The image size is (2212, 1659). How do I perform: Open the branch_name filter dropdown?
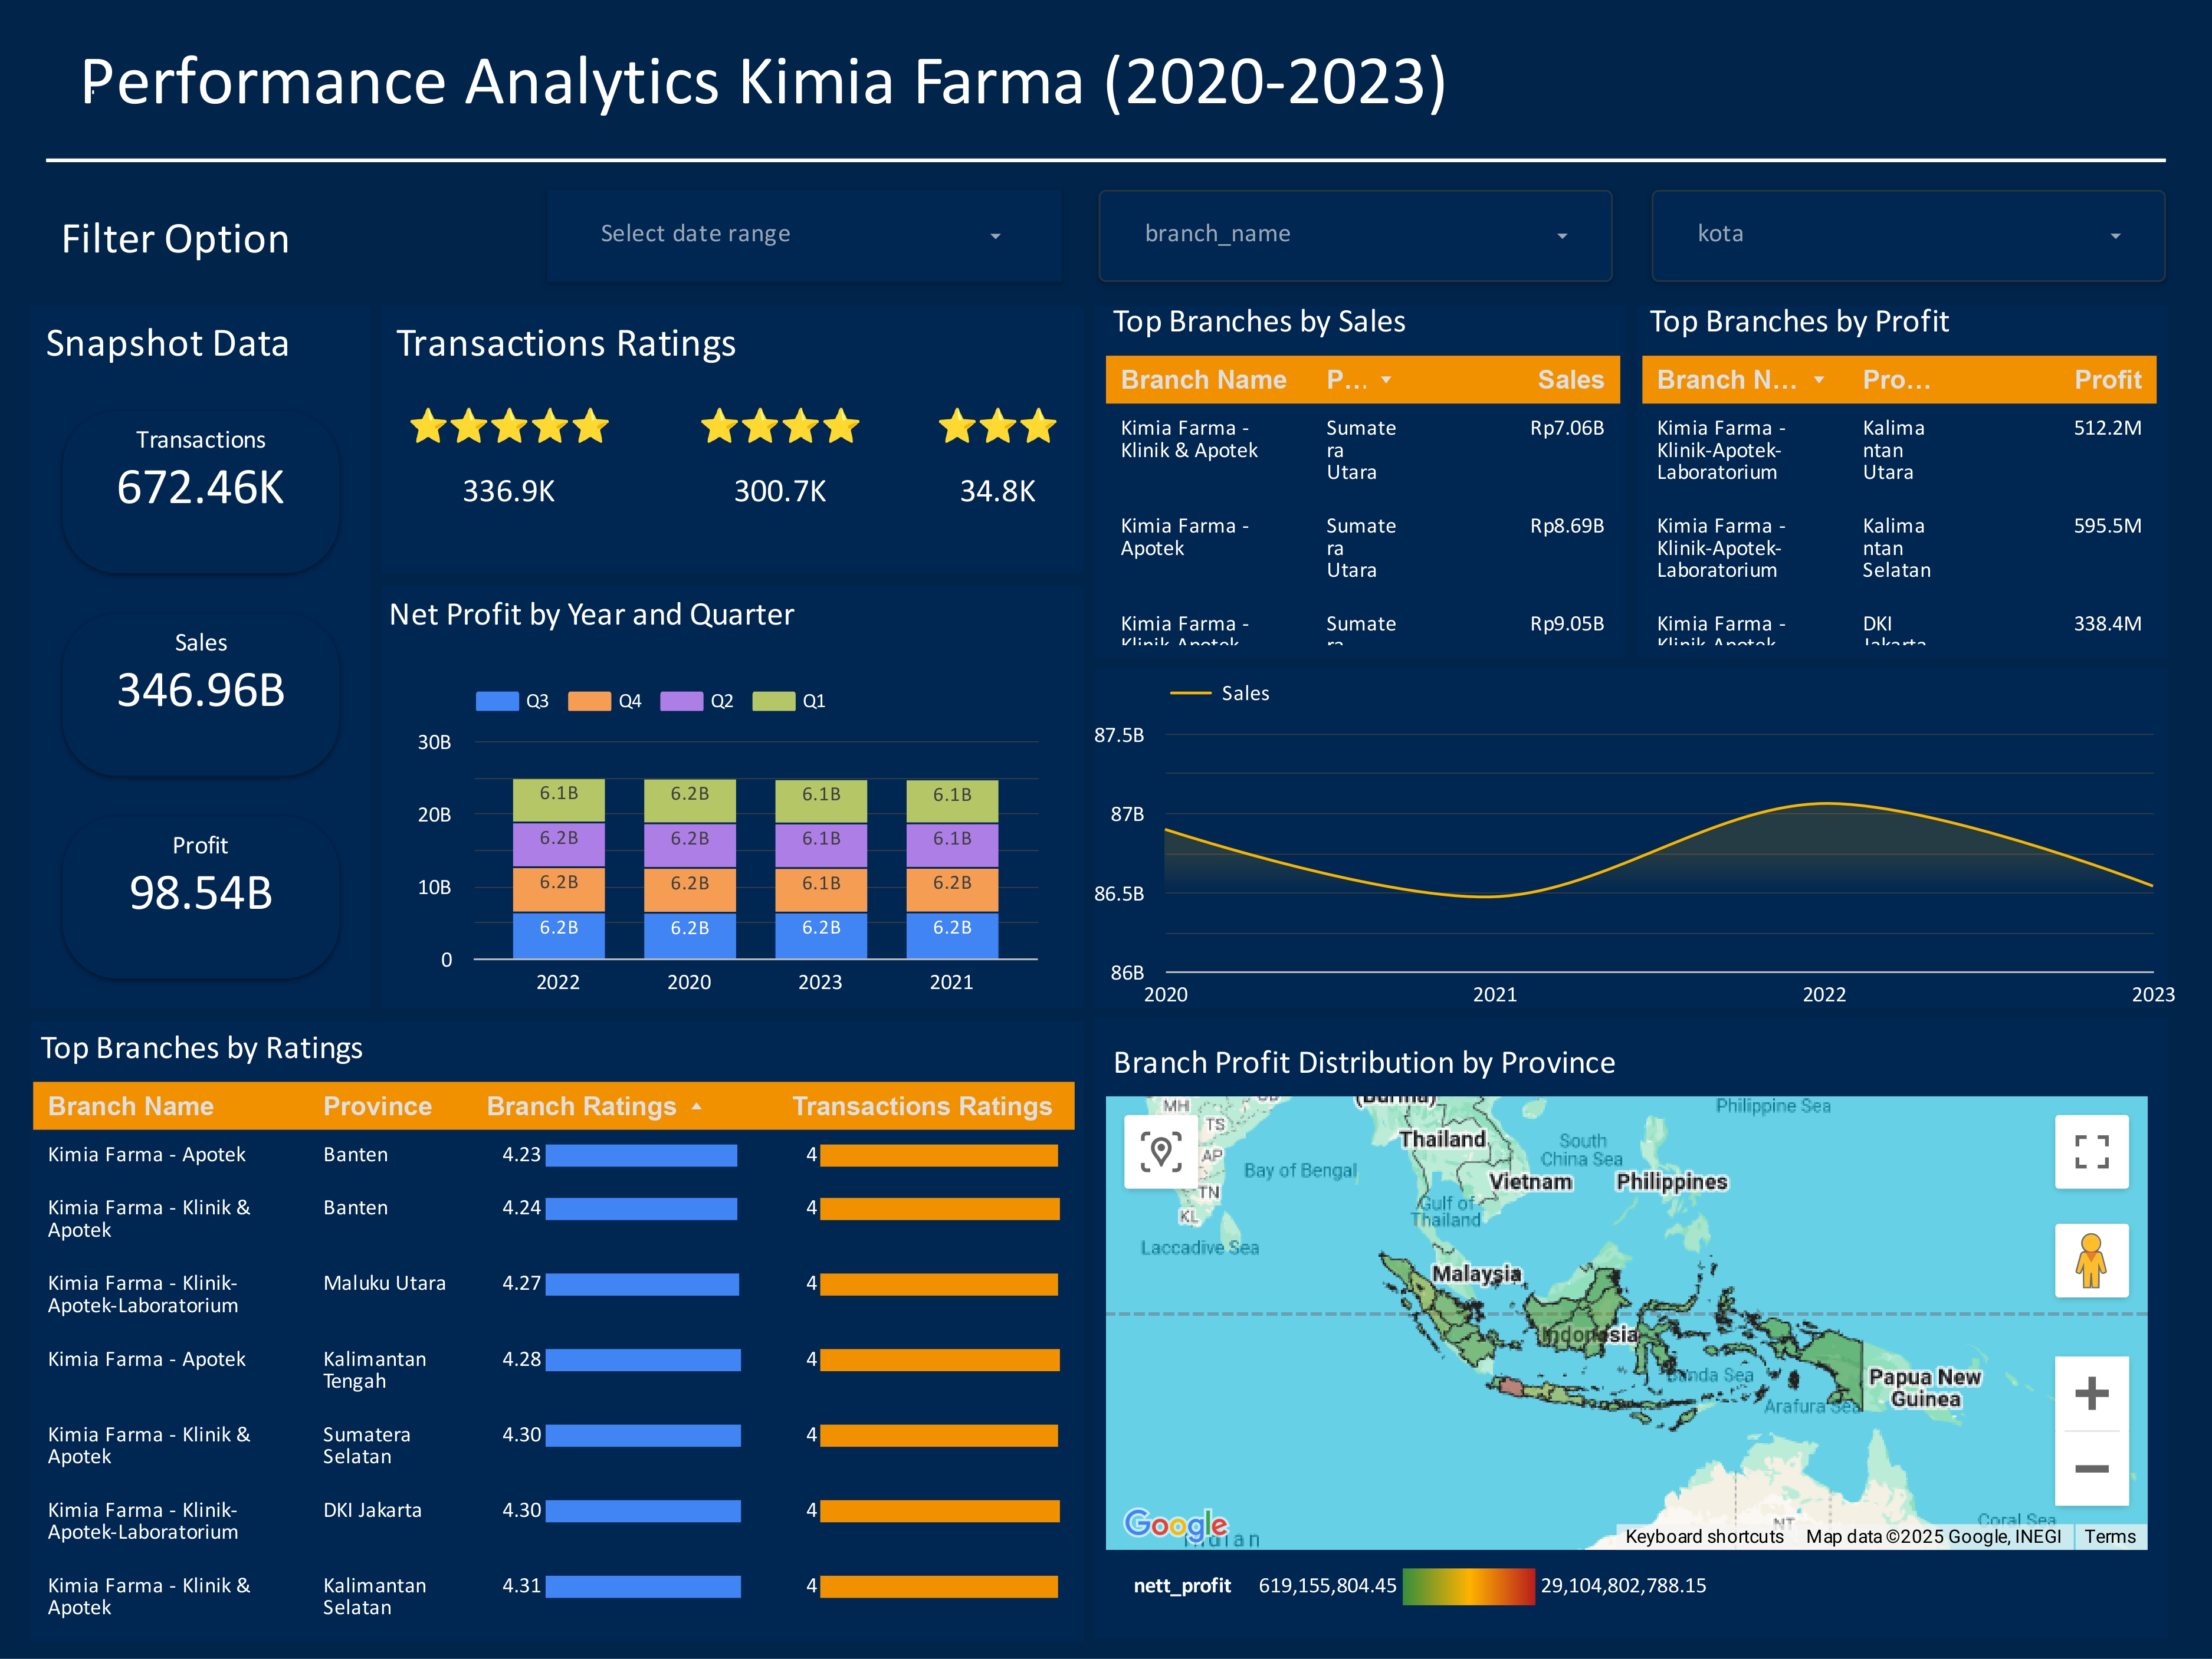(x=1355, y=235)
